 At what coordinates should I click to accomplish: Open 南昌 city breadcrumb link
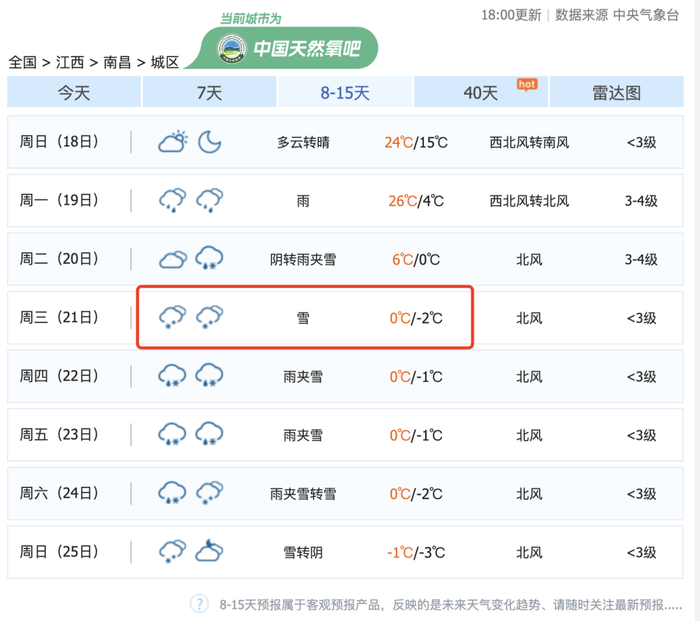point(117,62)
